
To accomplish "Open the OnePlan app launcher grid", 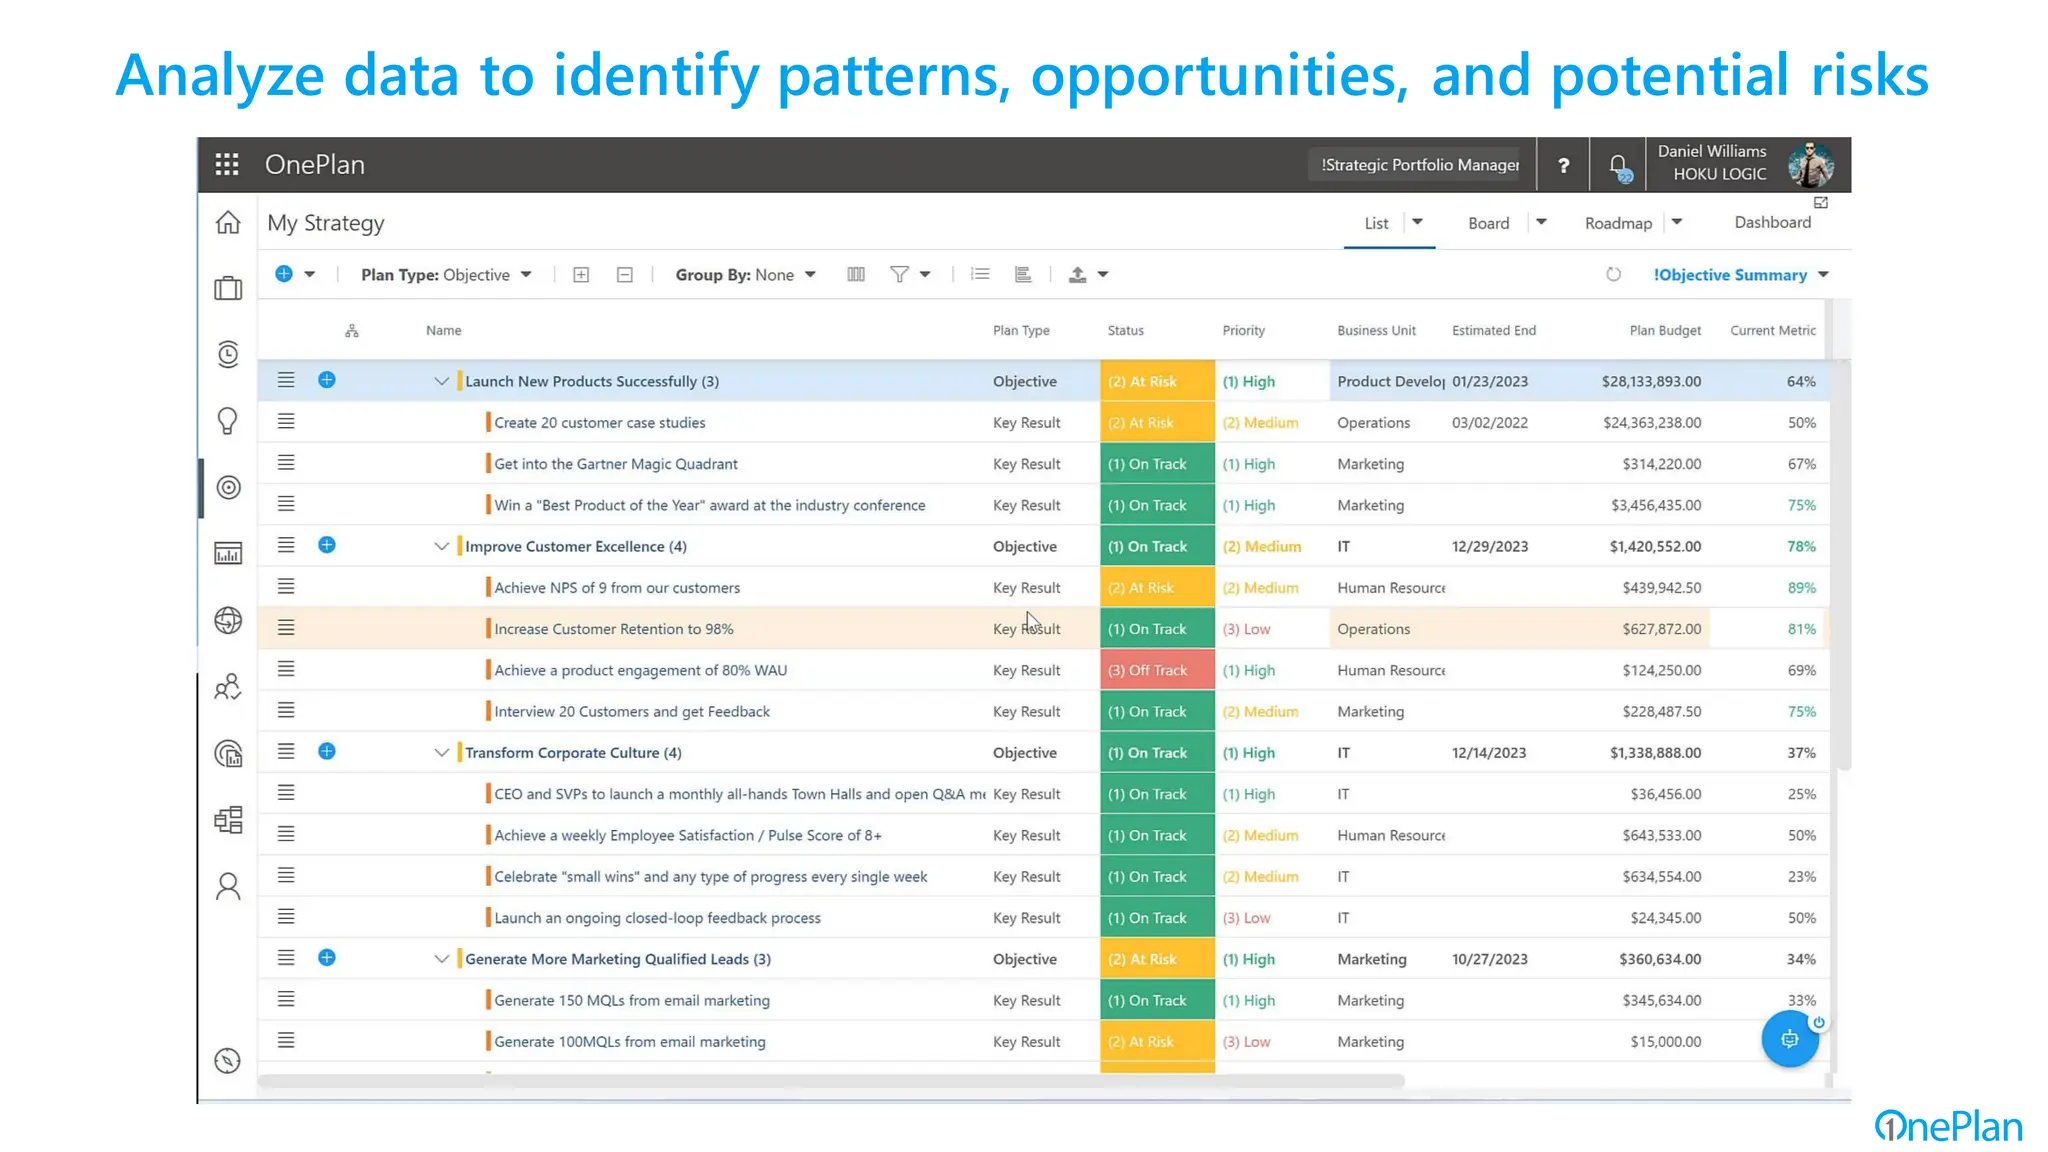I will 227,164.
